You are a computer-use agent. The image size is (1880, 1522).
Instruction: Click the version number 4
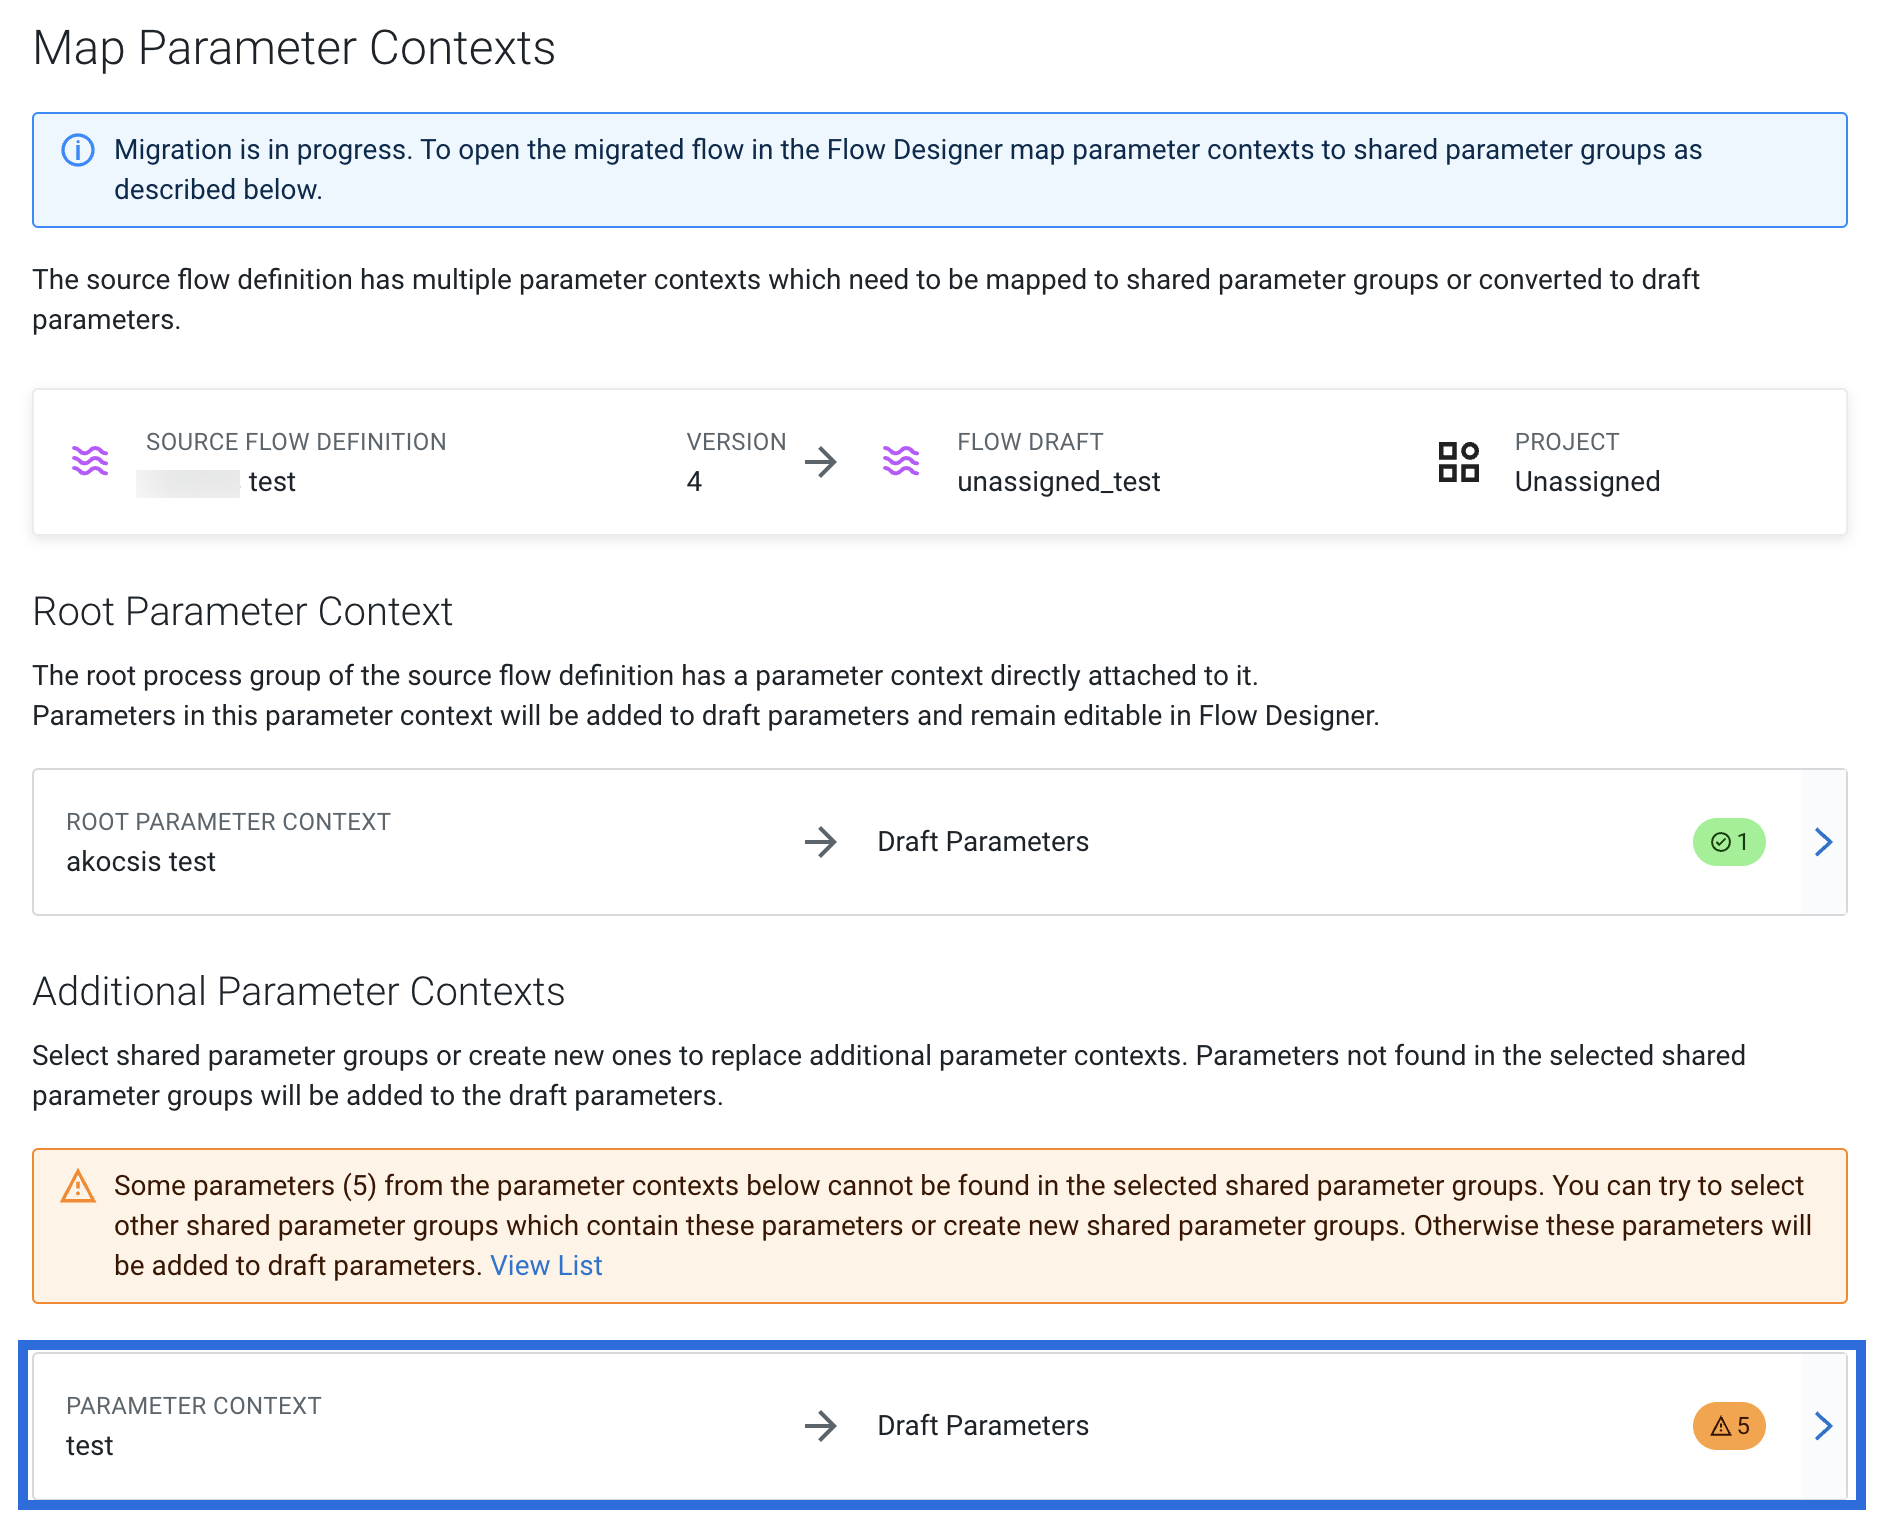tap(694, 482)
